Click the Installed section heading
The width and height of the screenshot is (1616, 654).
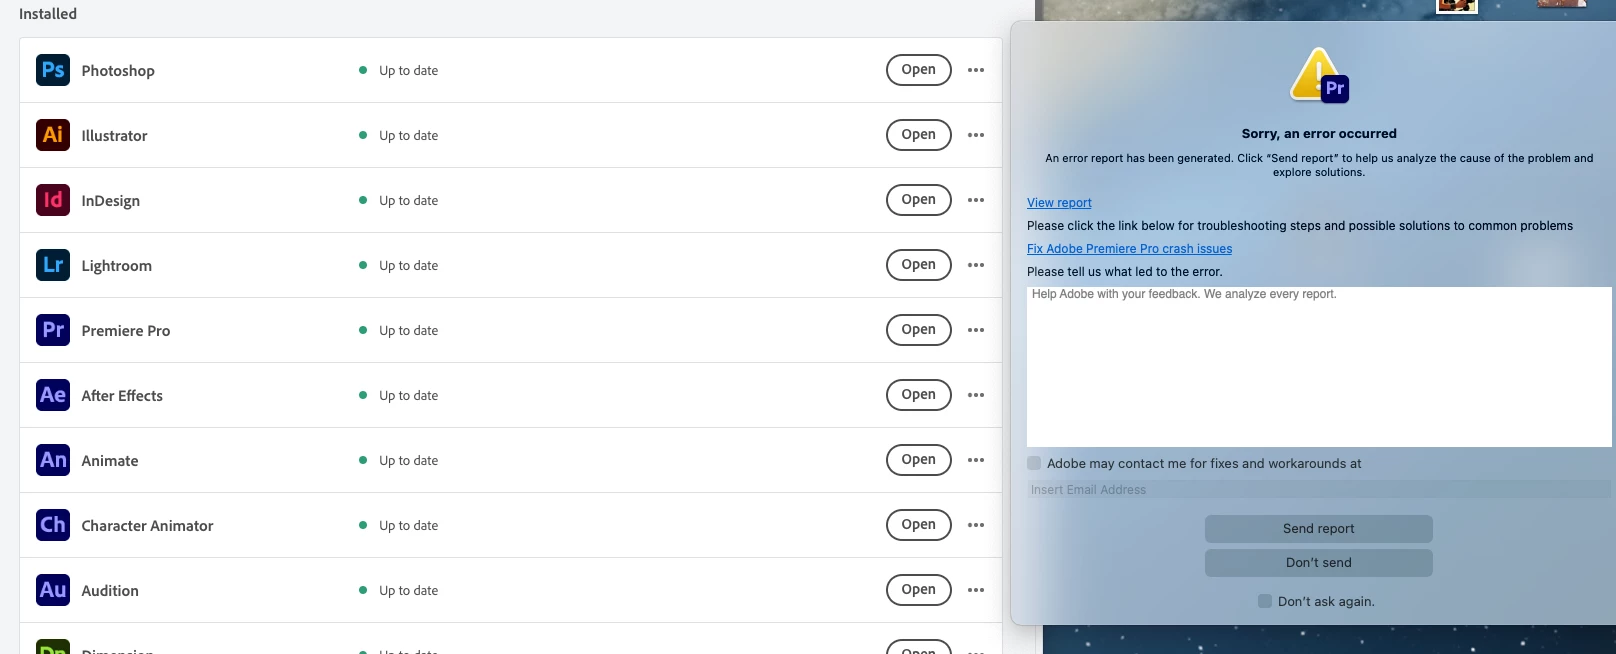(48, 14)
